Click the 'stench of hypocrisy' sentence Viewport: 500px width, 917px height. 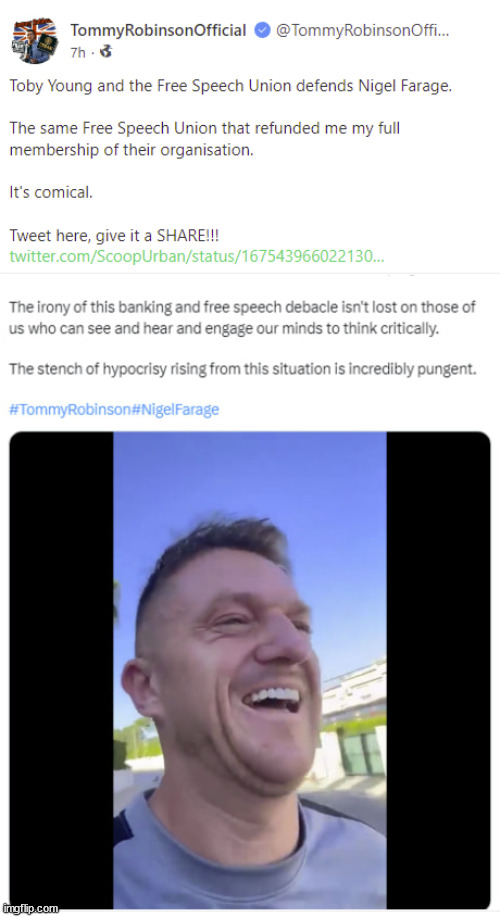(242, 370)
